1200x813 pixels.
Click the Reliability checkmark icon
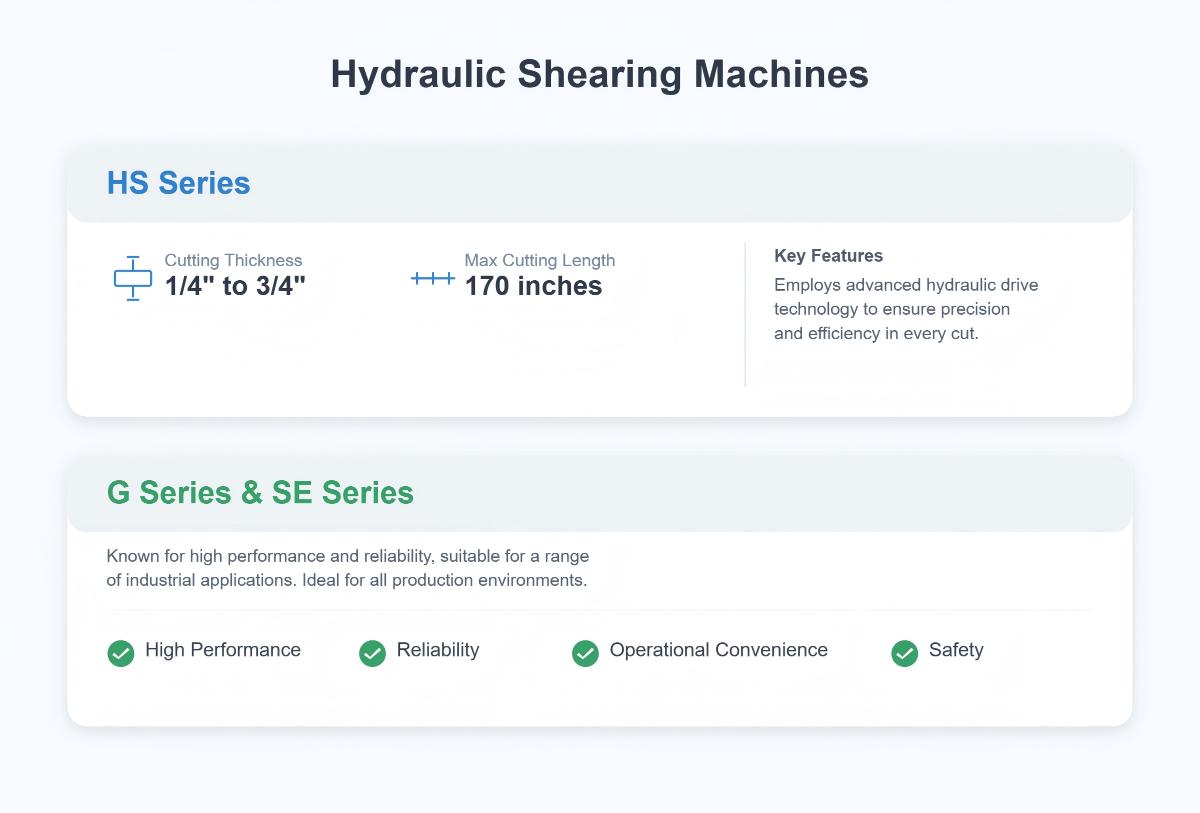(372, 653)
